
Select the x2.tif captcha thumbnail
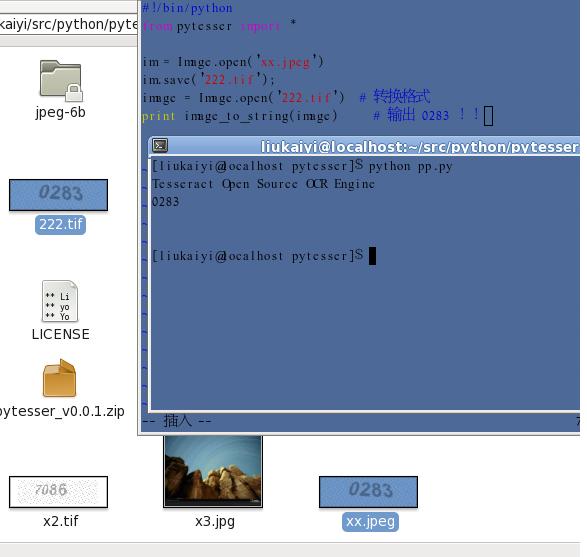click(x=58, y=492)
